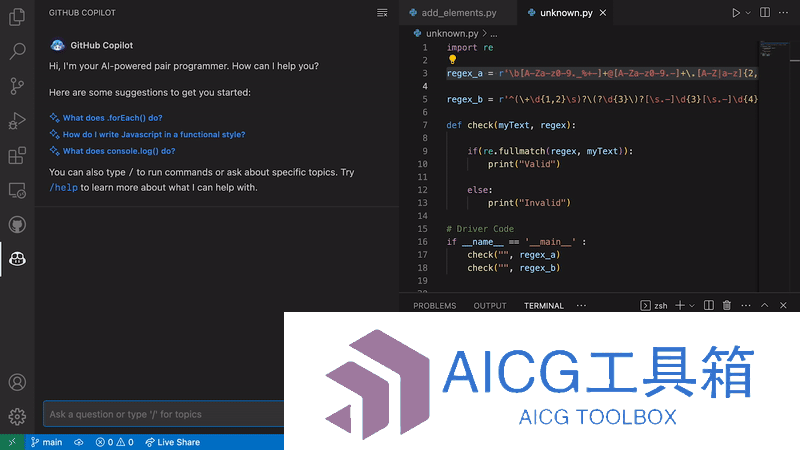Run the Python file with play icon

736,13
